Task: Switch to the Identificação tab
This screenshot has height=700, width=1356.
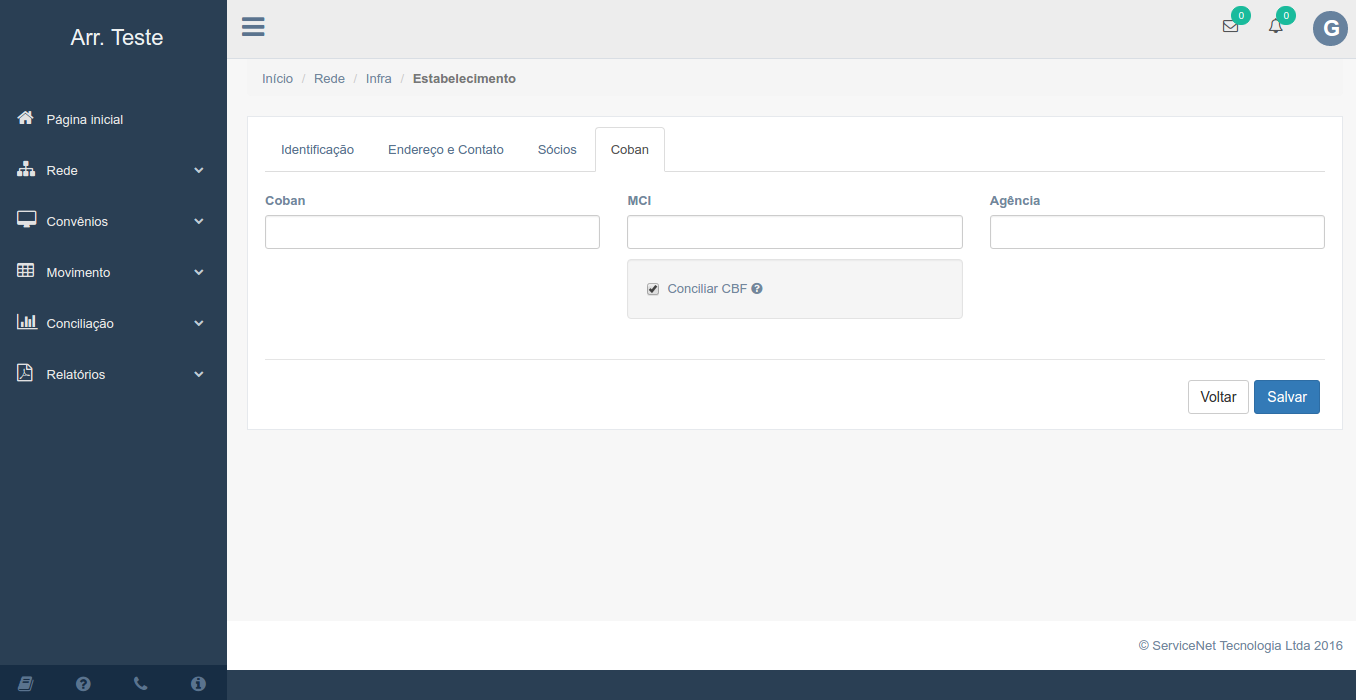Action: pos(317,150)
